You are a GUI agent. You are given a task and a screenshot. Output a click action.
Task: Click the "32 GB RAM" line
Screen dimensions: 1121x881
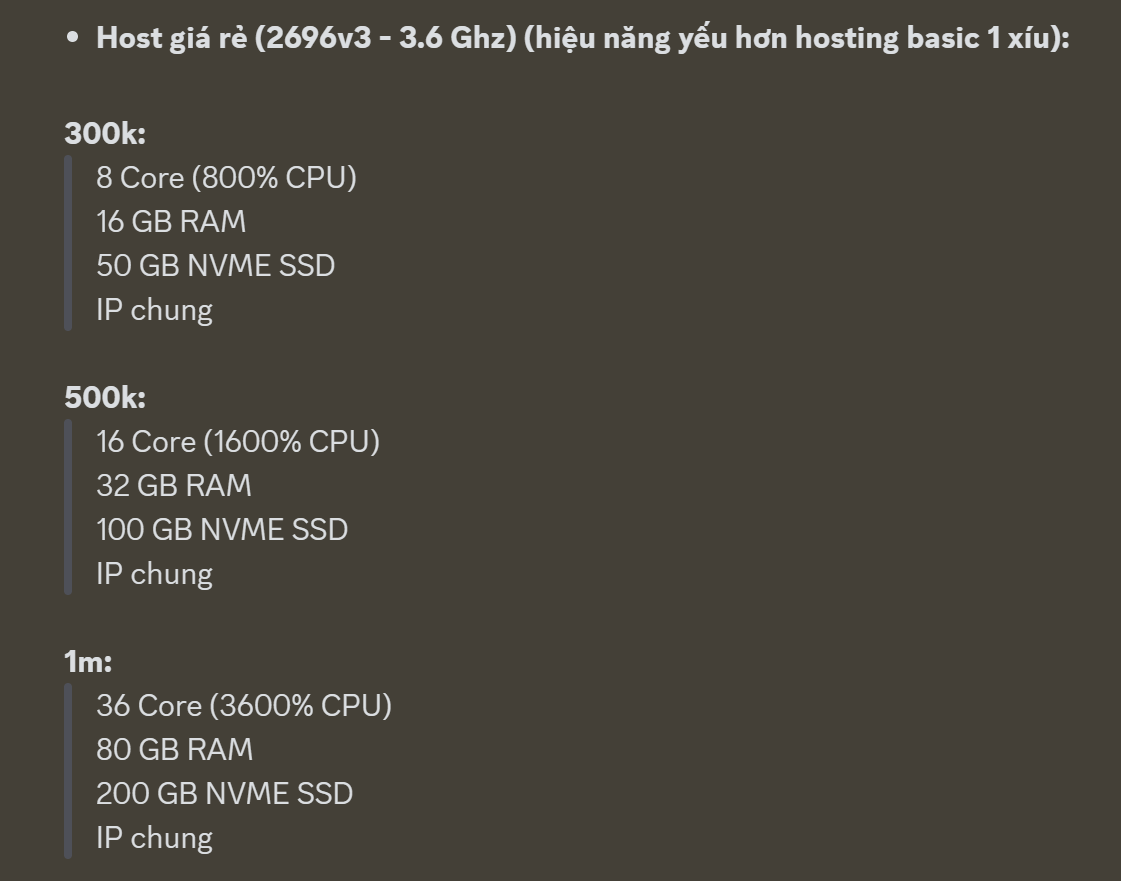pos(174,486)
